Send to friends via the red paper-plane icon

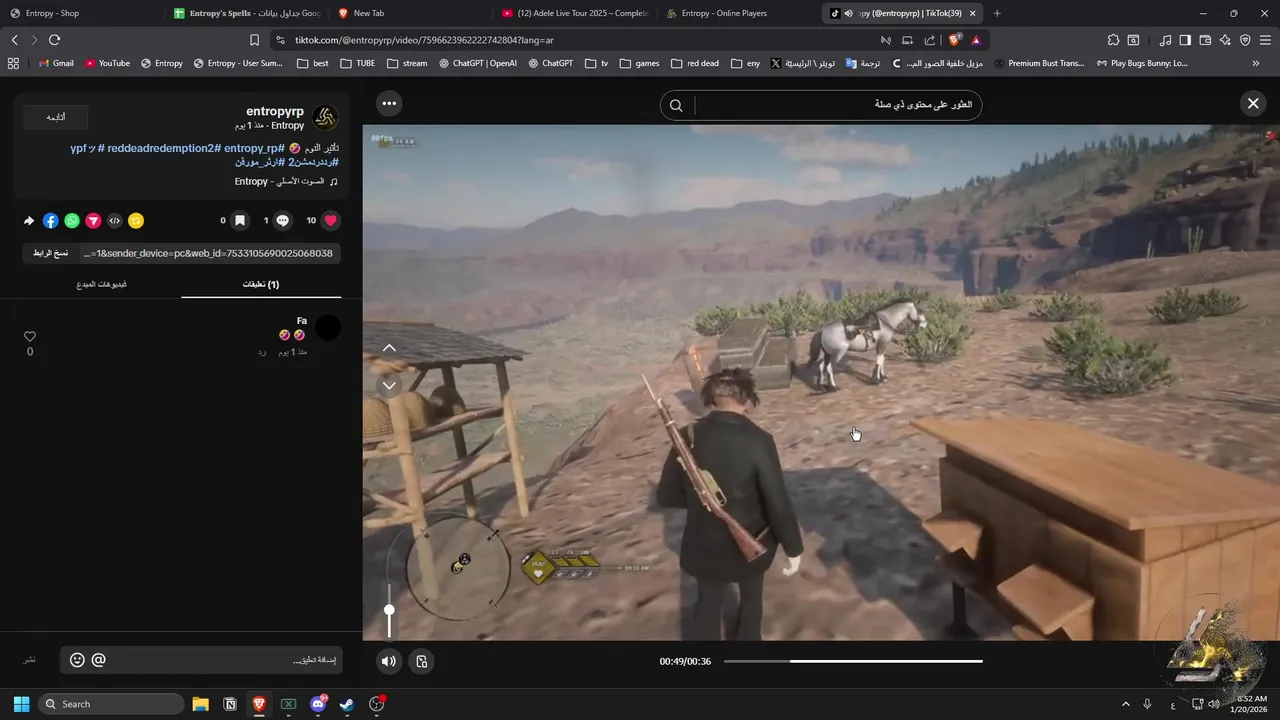click(x=93, y=221)
